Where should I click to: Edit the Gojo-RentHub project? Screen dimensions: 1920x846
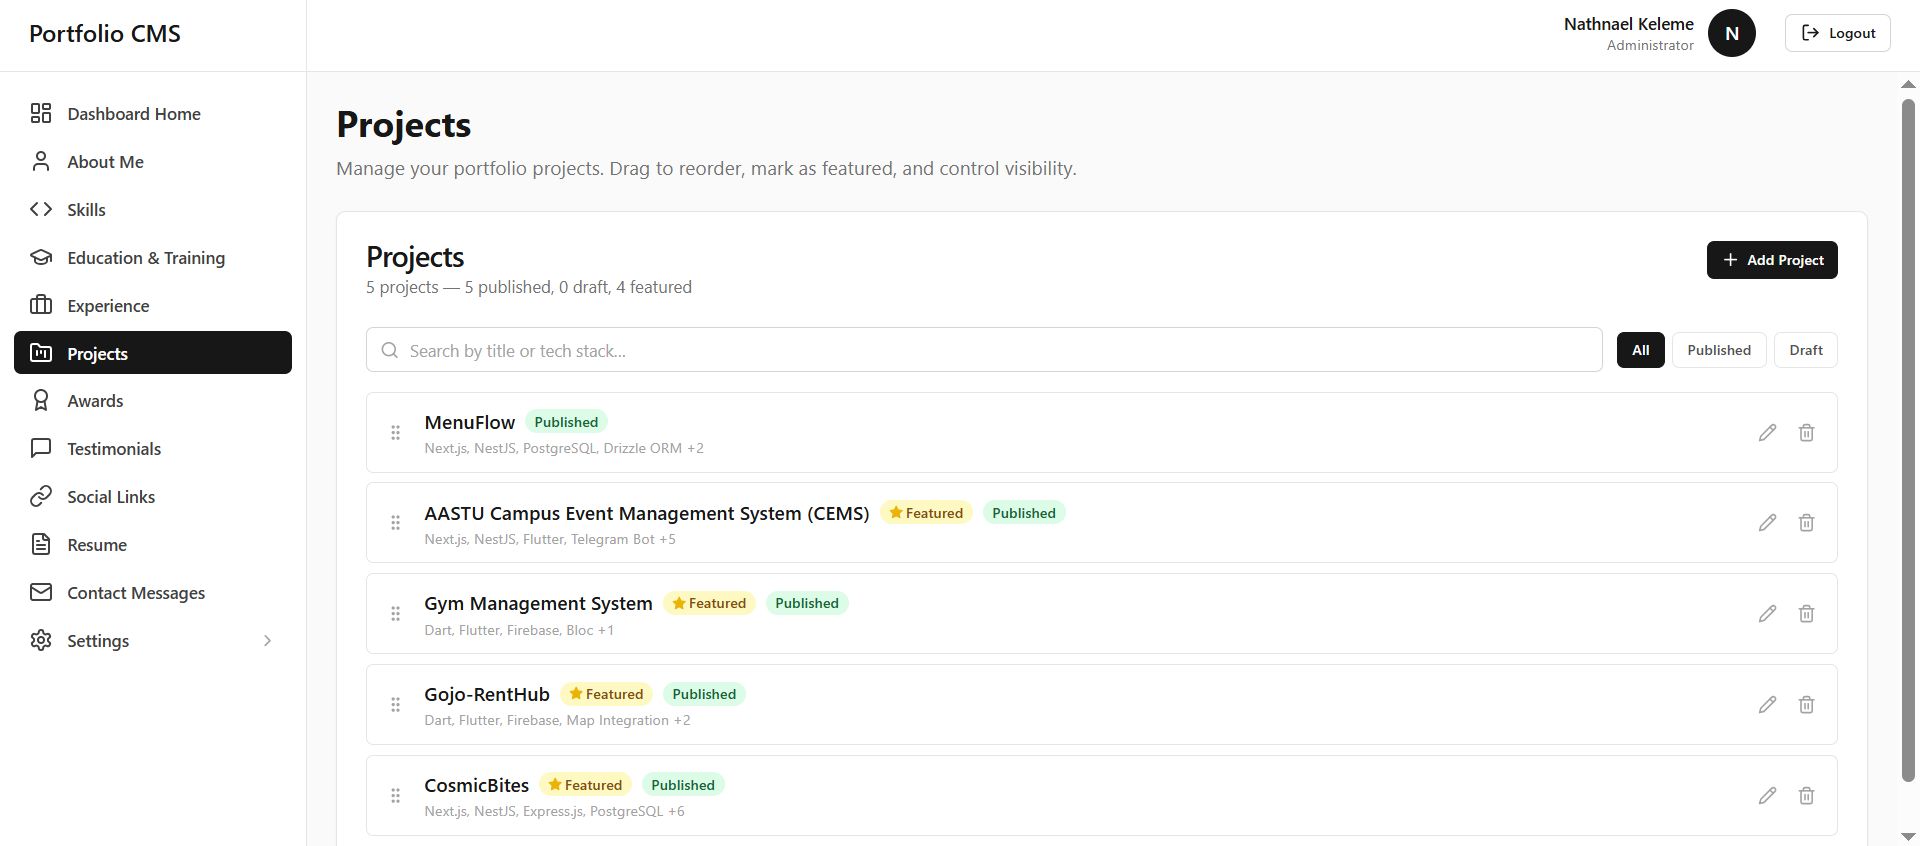(x=1767, y=704)
